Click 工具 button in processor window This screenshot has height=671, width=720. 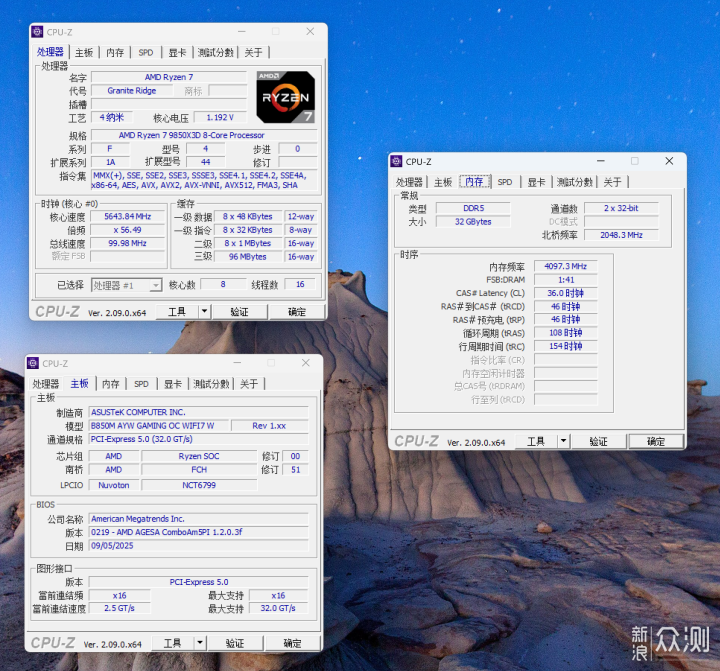(x=177, y=312)
